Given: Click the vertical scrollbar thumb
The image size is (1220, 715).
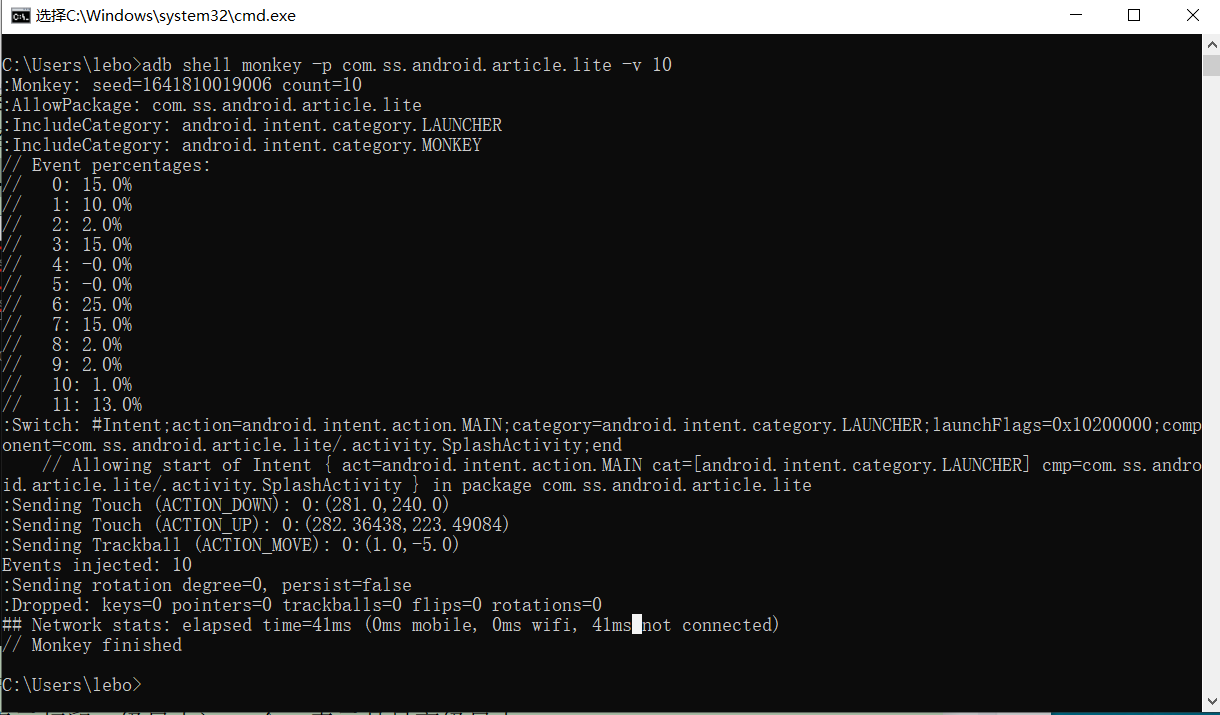Looking at the screenshot, I should pyautogui.click(x=1211, y=66).
